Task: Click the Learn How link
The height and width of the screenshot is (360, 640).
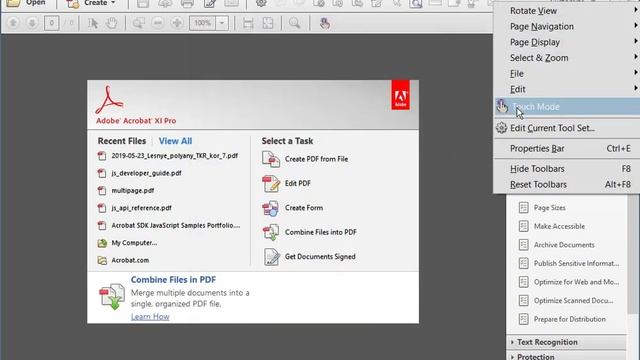Action: (150, 317)
